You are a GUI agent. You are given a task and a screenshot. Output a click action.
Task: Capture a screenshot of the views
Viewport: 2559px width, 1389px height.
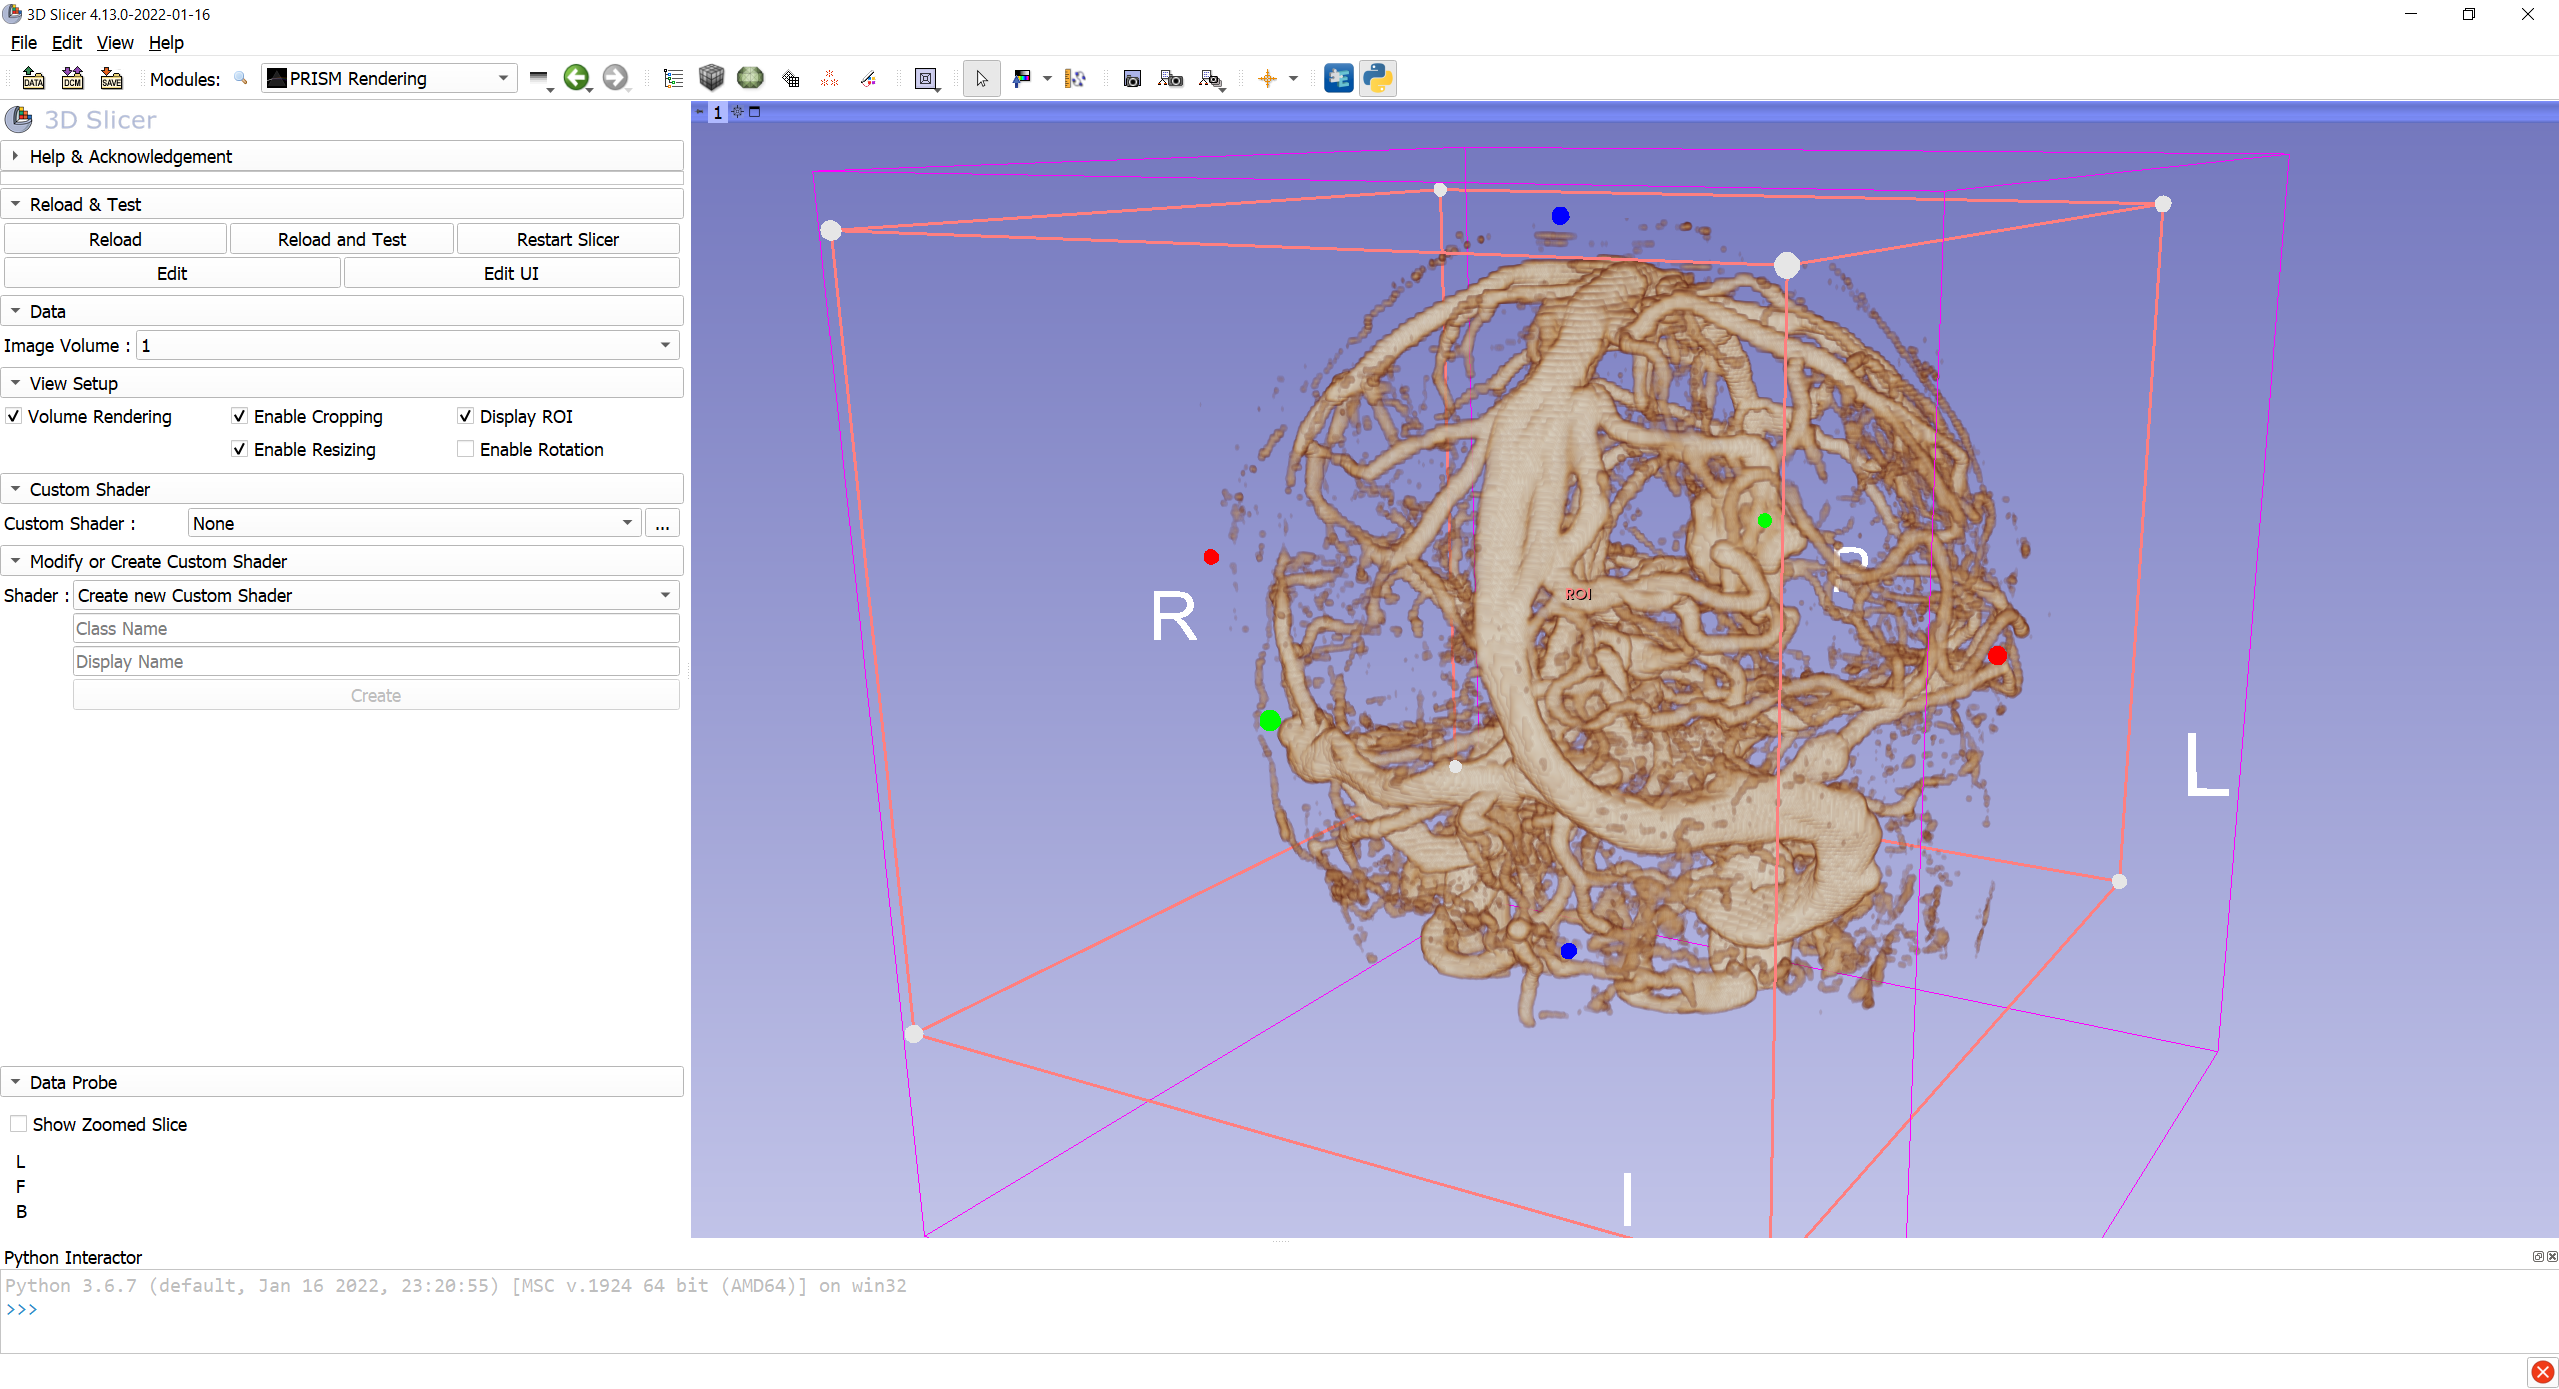click(1131, 78)
